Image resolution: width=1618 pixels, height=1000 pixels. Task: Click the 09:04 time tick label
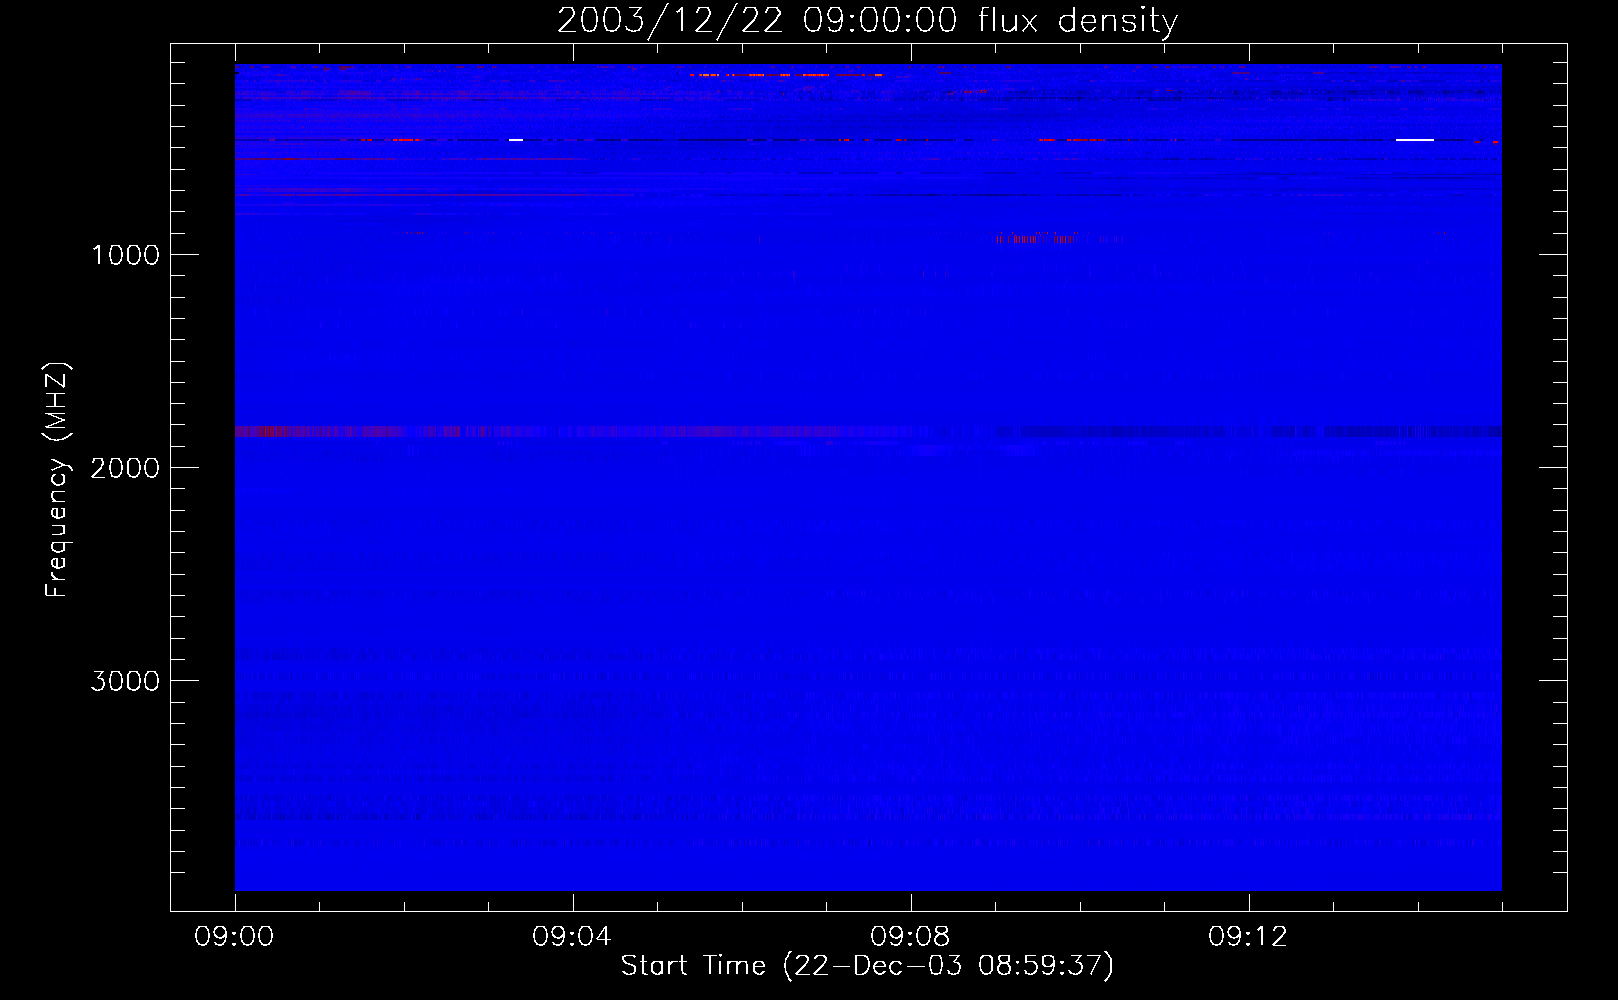(x=572, y=937)
